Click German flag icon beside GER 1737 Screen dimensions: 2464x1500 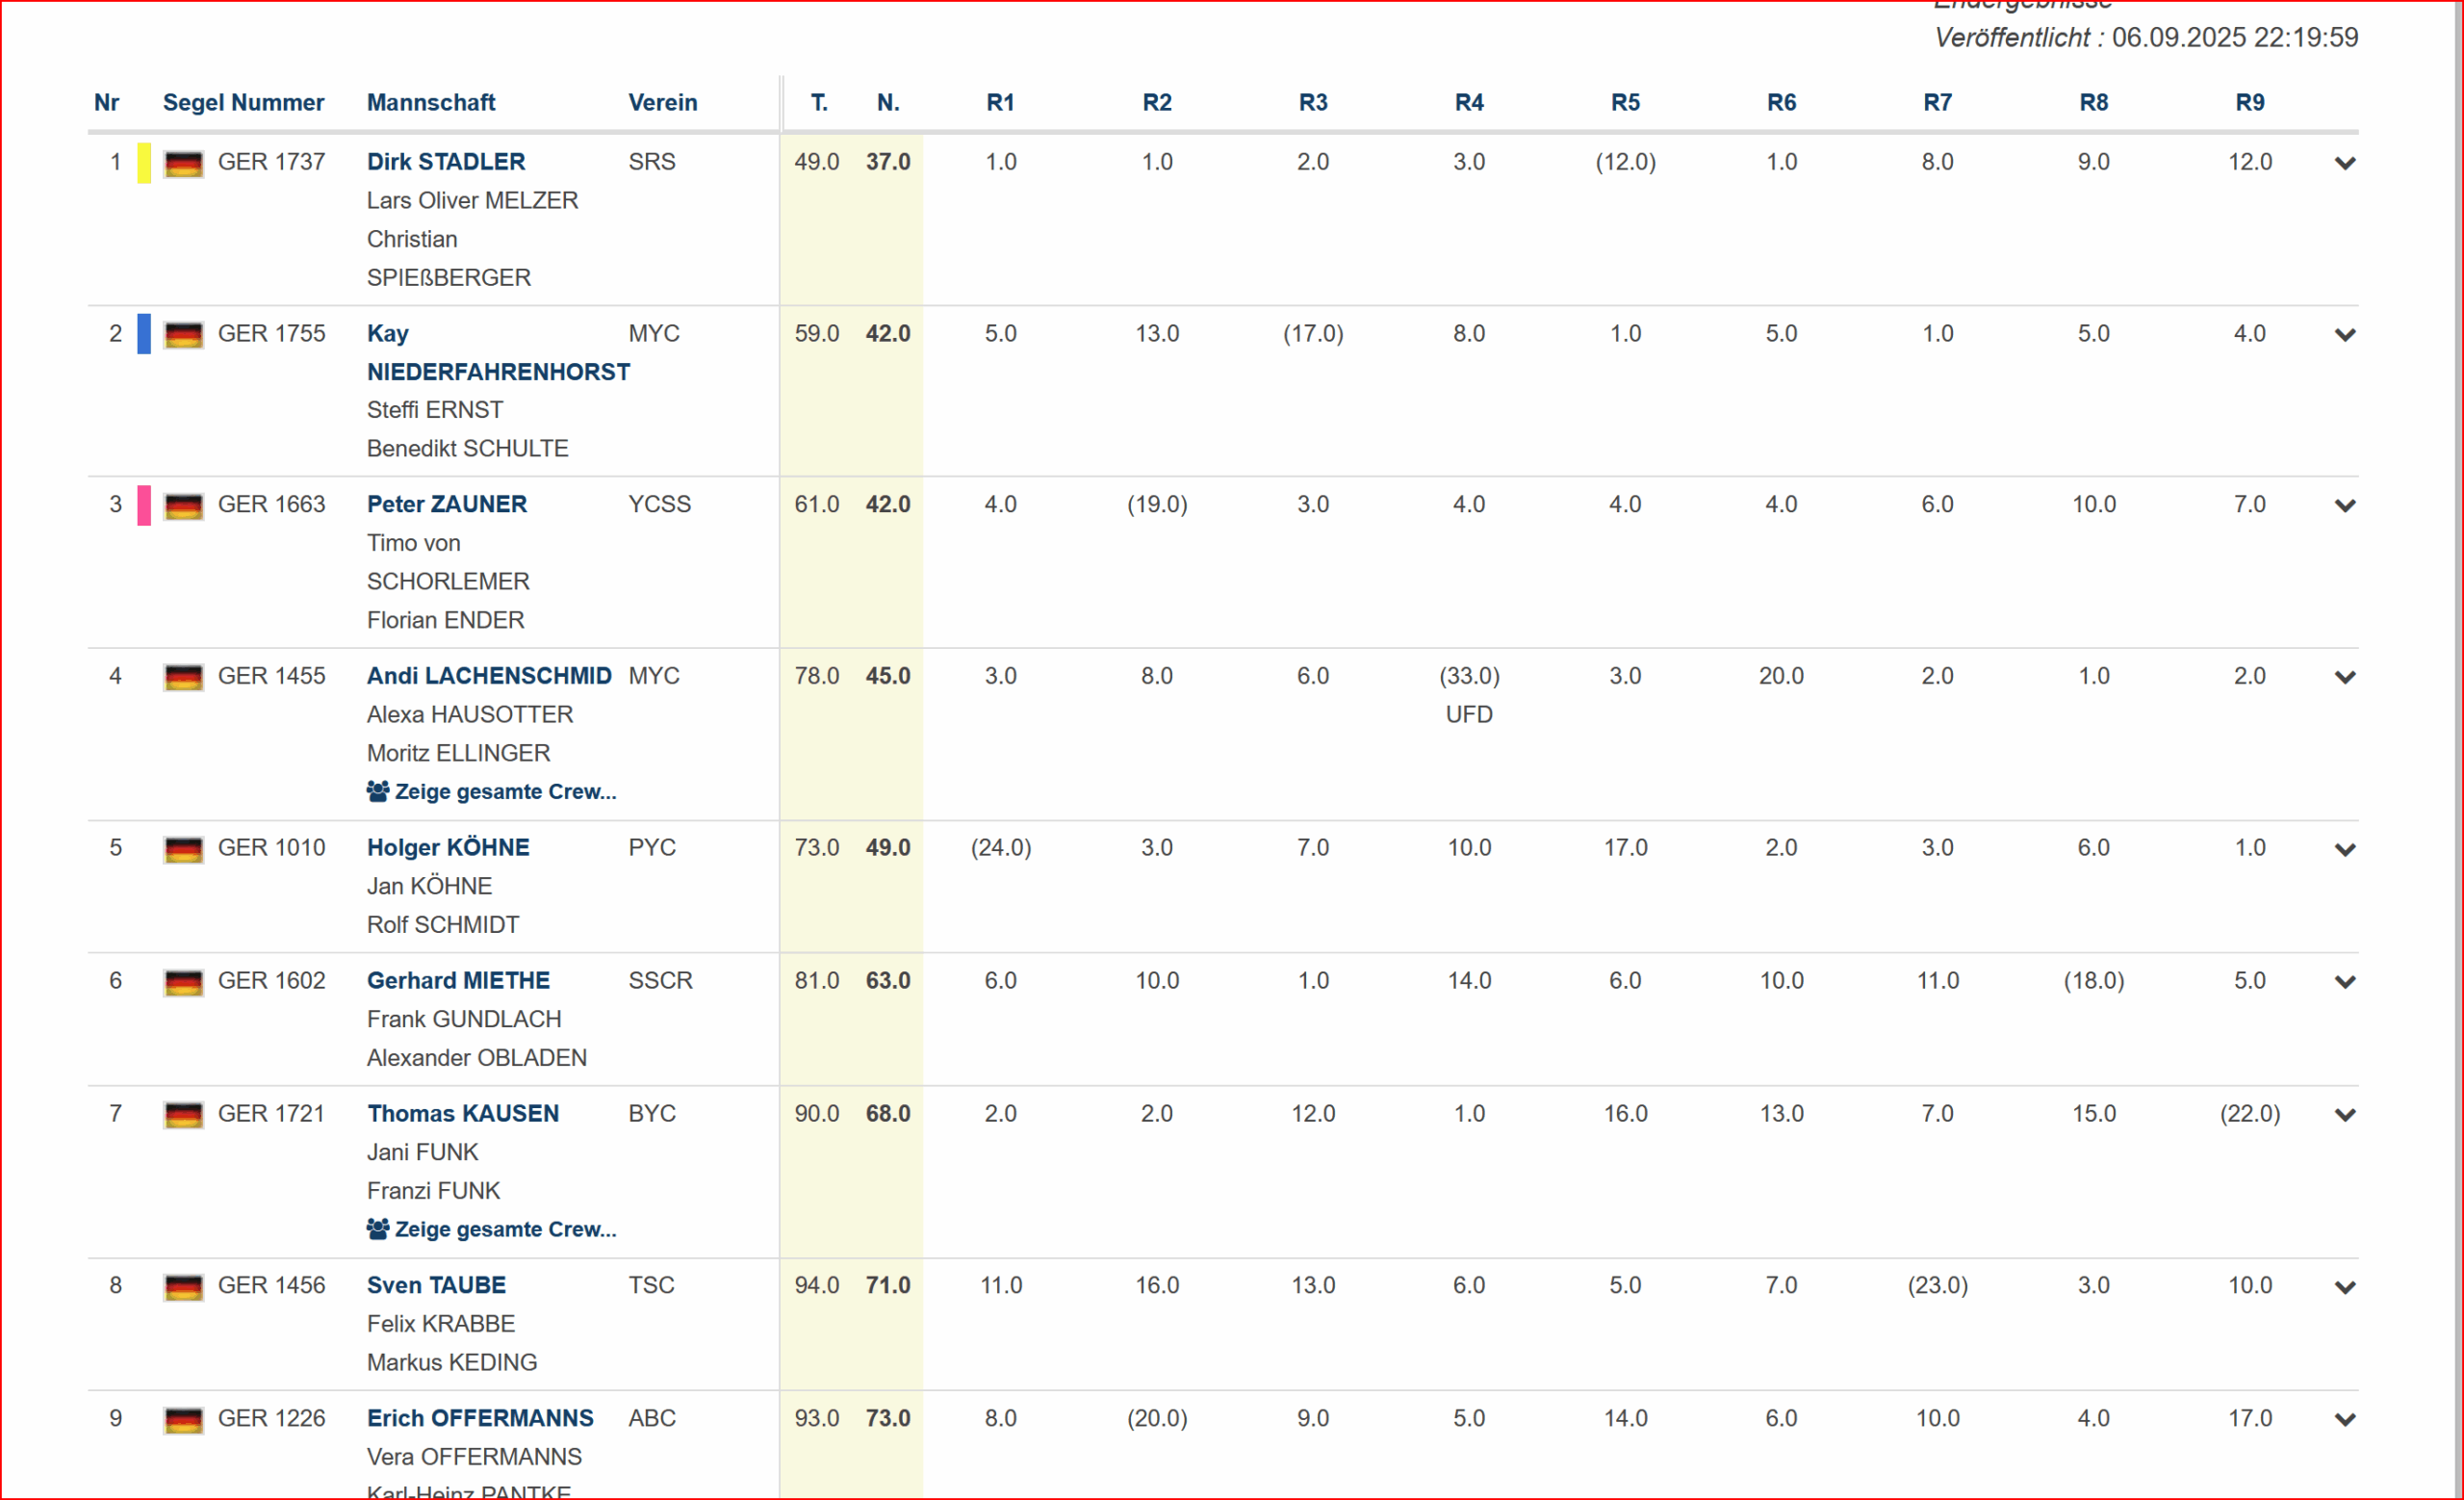[x=183, y=163]
